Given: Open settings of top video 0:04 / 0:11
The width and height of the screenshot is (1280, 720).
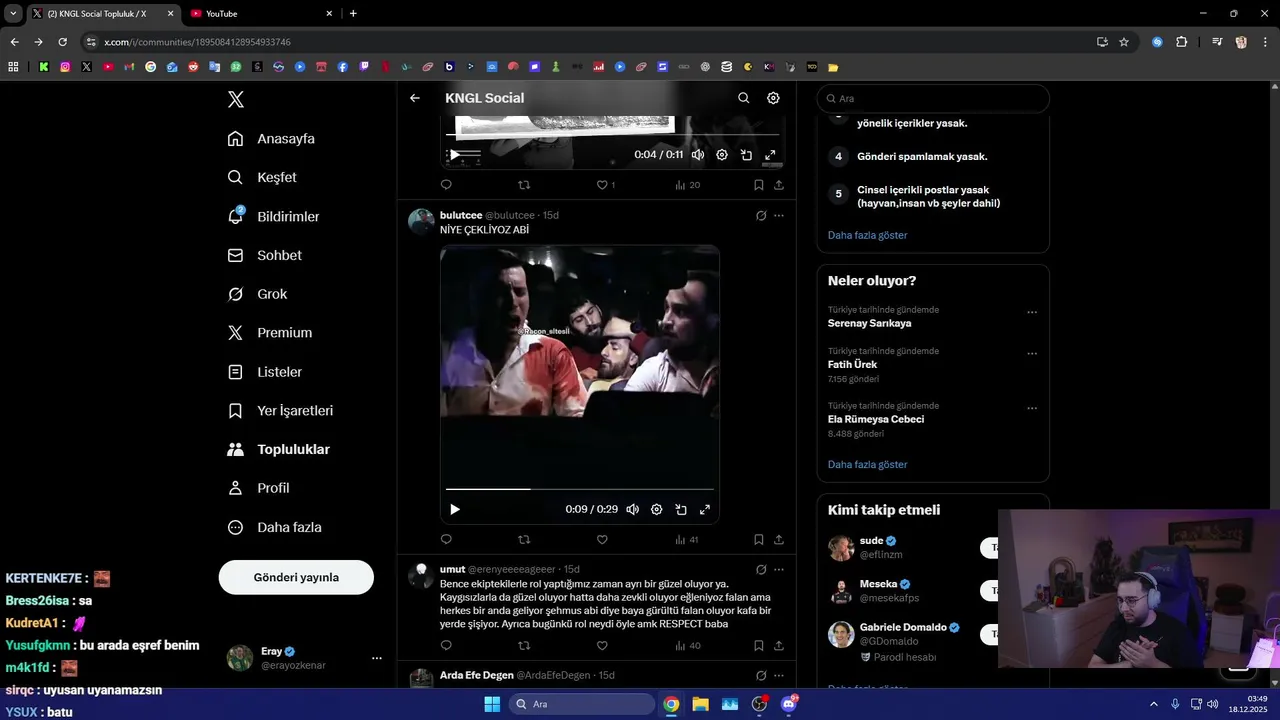Looking at the screenshot, I should (x=722, y=155).
